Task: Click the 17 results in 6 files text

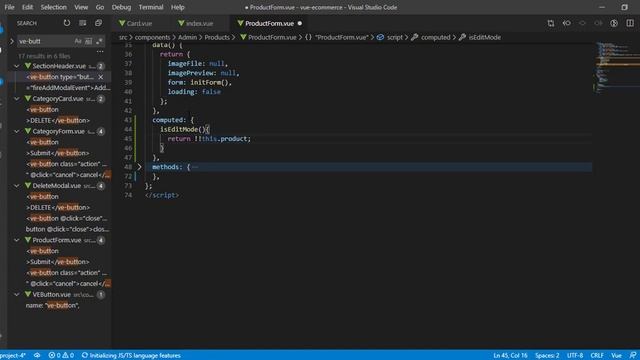Action: click(44, 56)
